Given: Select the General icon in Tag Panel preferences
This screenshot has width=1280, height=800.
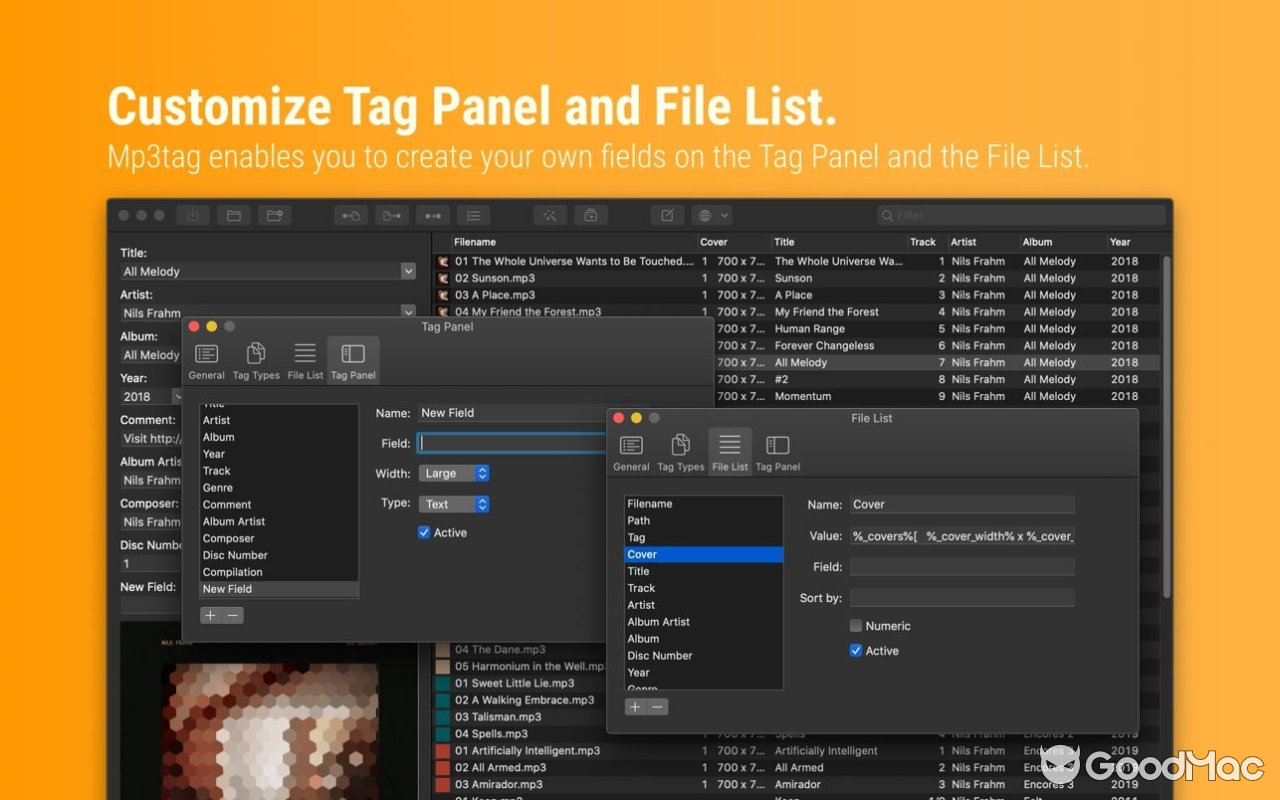Looking at the screenshot, I should click(x=206, y=358).
